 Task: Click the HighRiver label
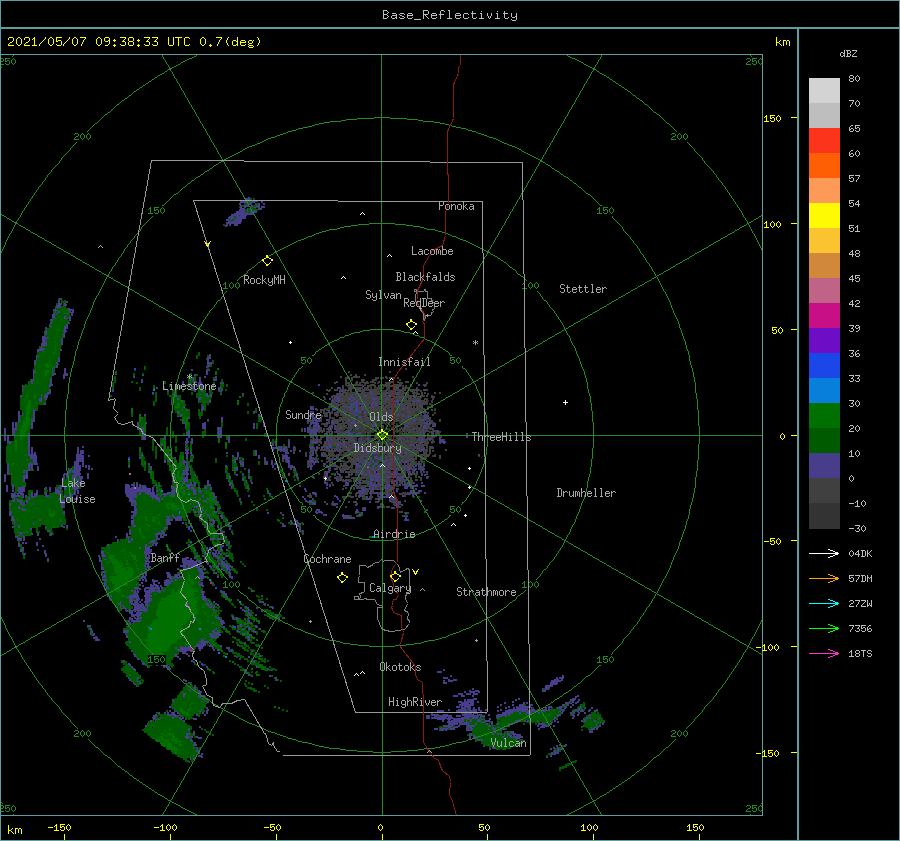(415, 702)
